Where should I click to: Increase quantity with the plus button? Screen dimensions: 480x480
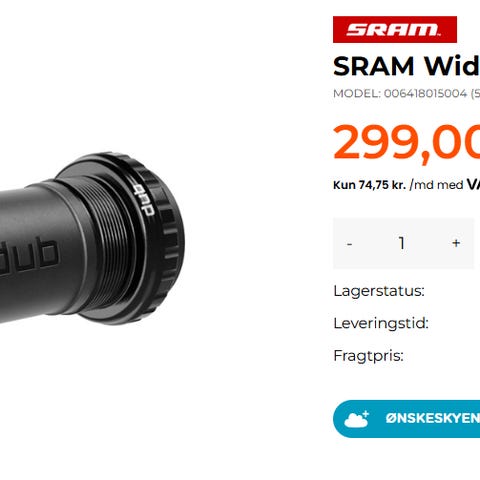(x=456, y=243)
